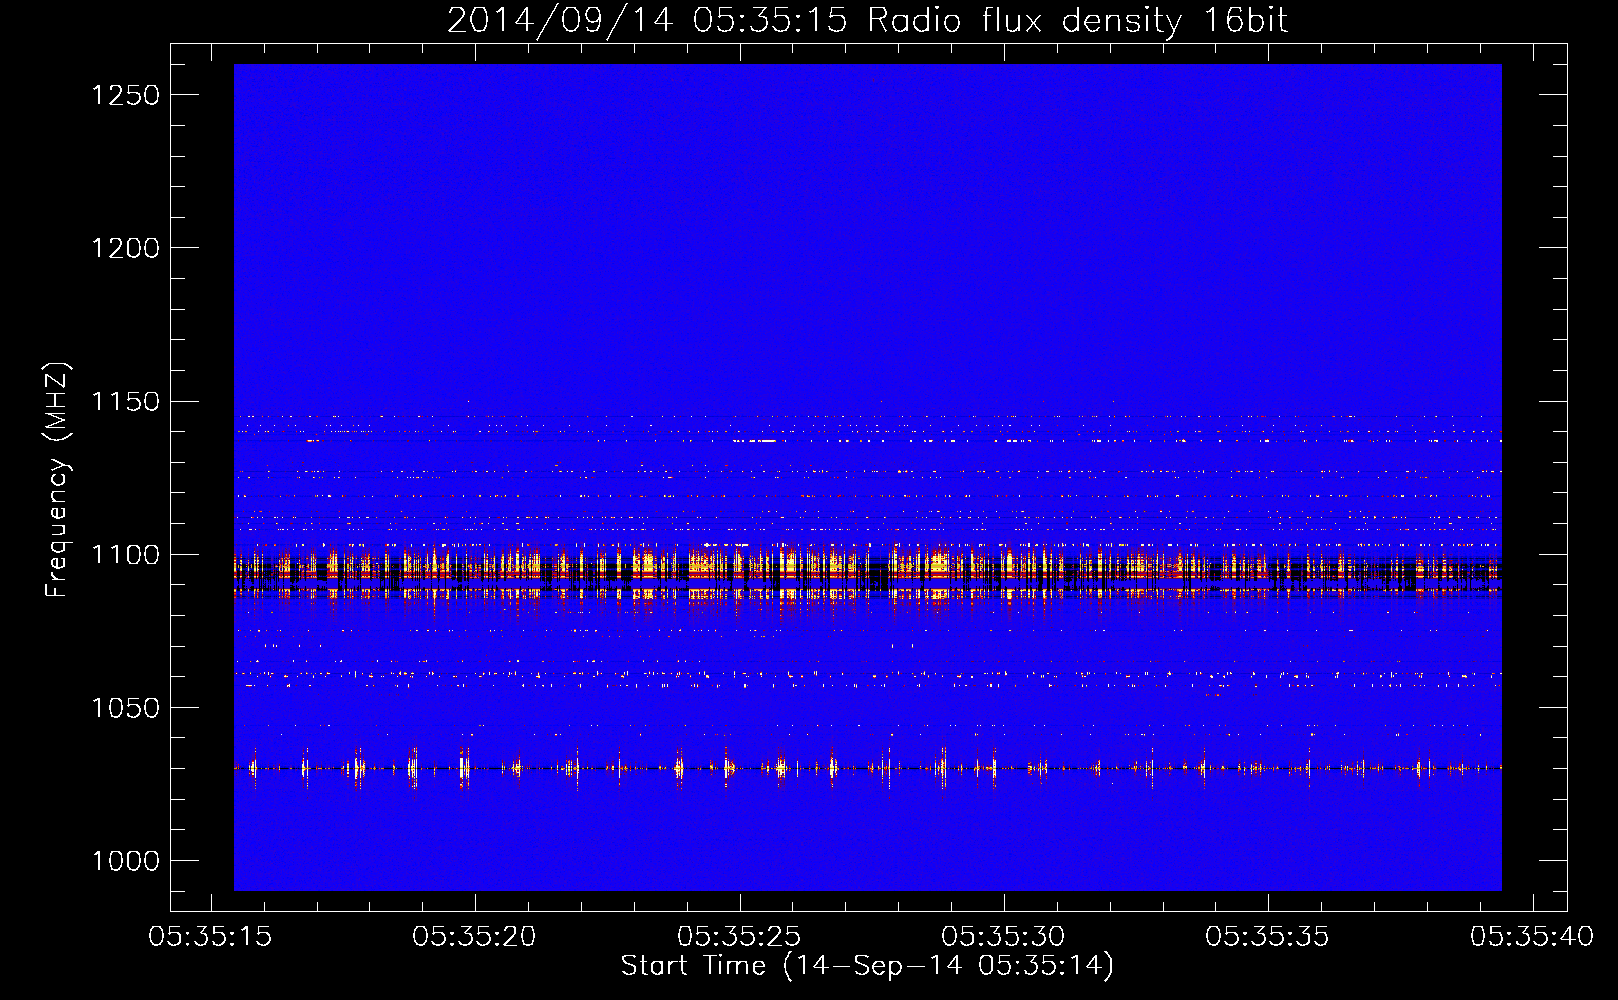Click the 05:35:15 time tick label
Image resolution: width=1618 pixels, height=1000 pixels.
210,937
